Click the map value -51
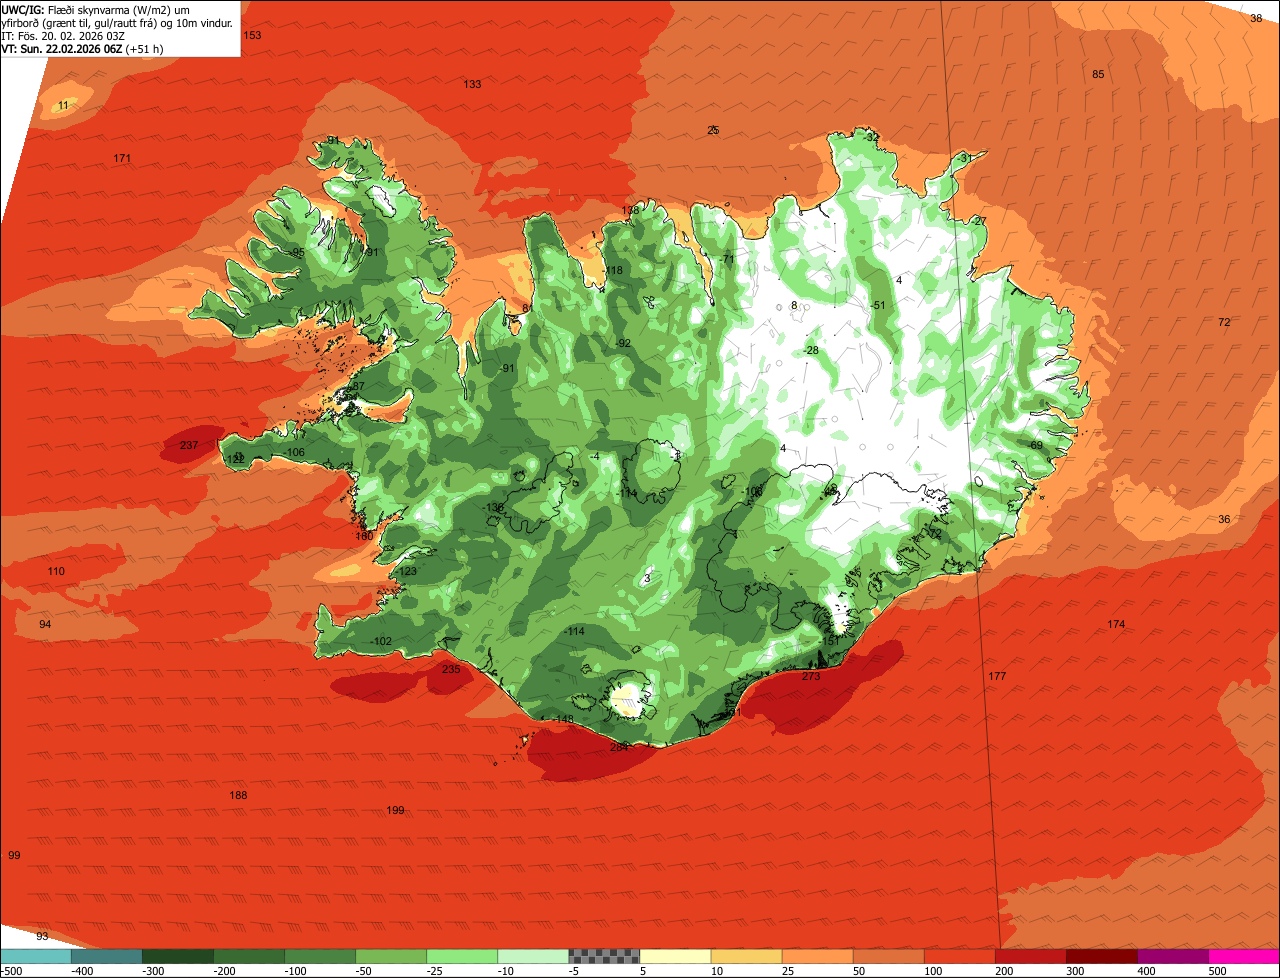 coord(878,305)
